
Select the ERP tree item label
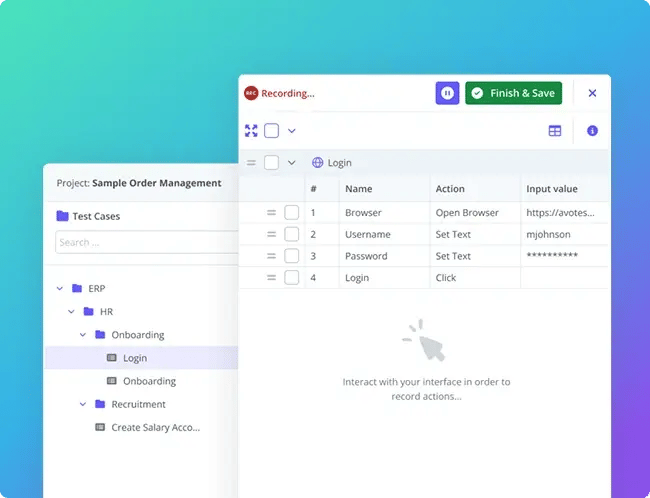pyautogui.click(x=97, y=289)
